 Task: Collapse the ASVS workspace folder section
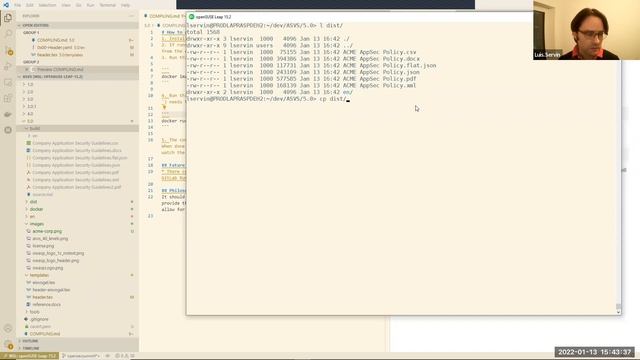78,77
